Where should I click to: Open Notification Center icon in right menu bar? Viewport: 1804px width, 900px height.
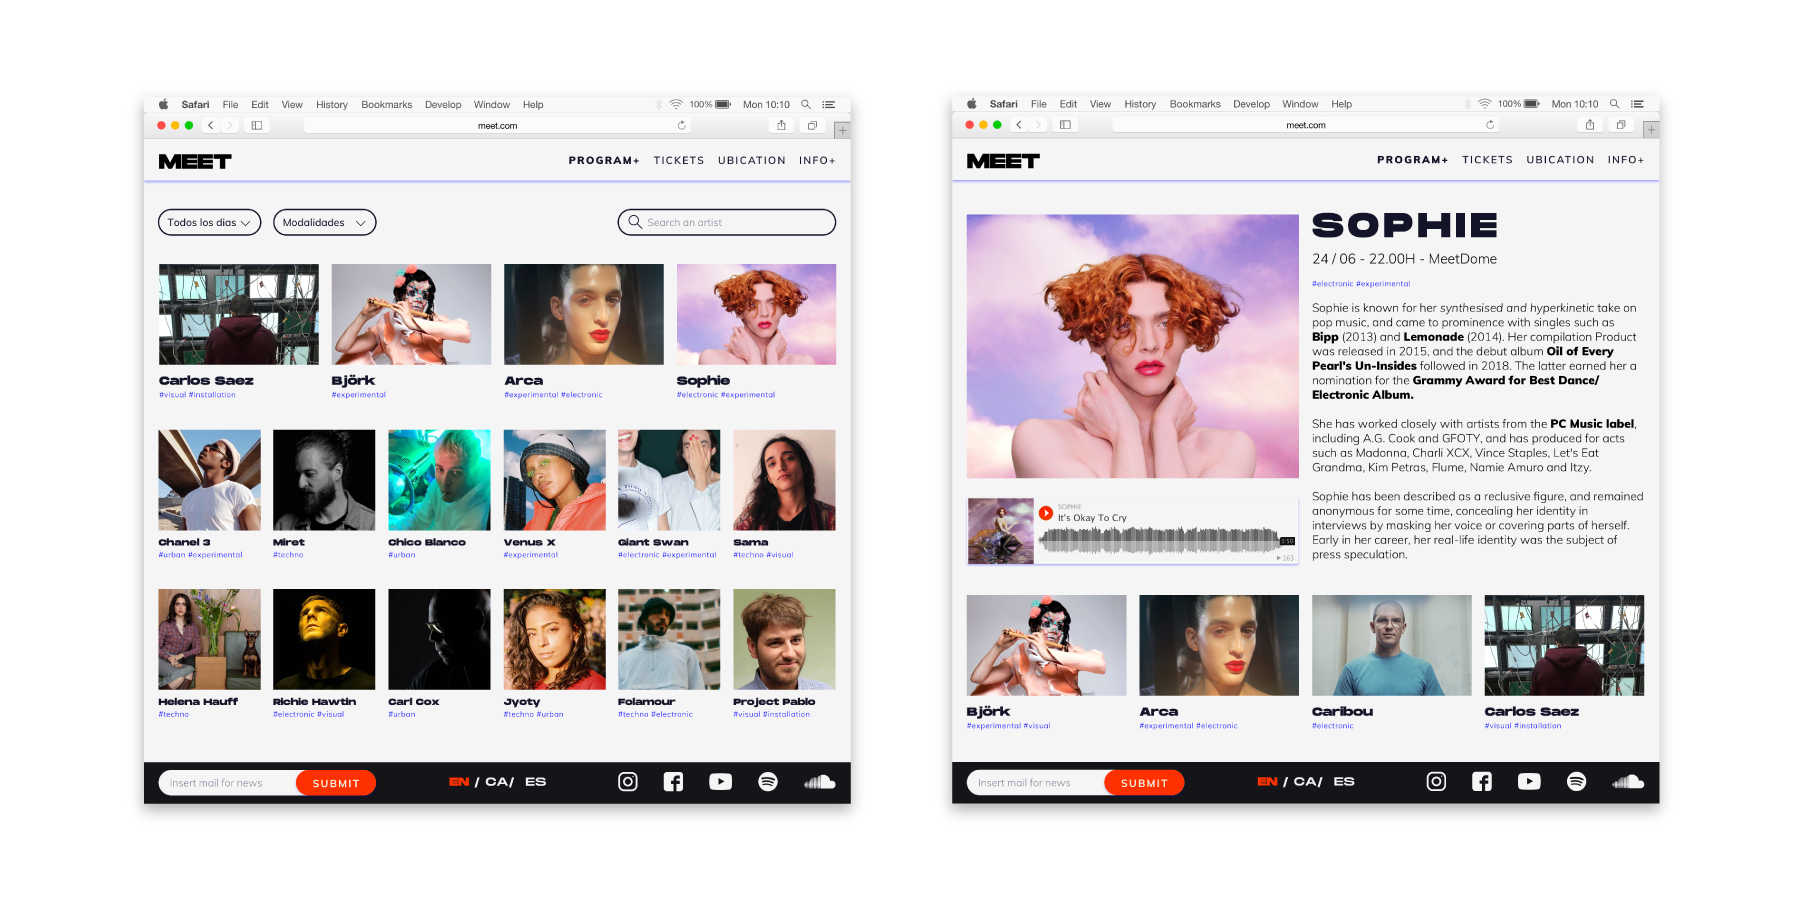tap(1637, 104)
